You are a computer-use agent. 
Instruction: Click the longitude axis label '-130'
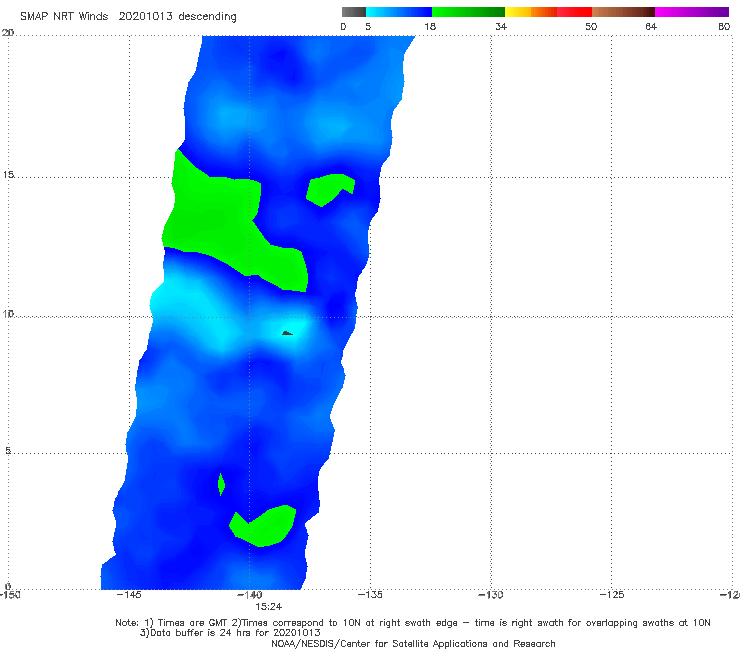point(491,595)
